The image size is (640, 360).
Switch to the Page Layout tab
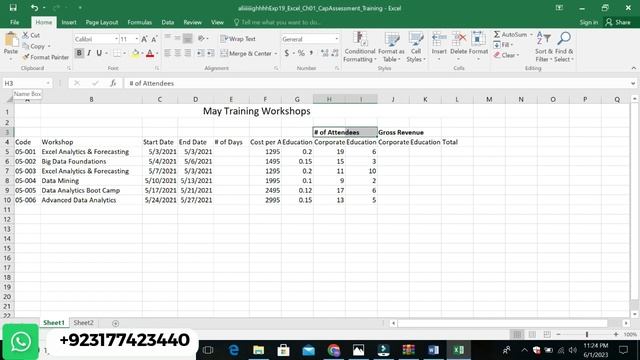102,22
